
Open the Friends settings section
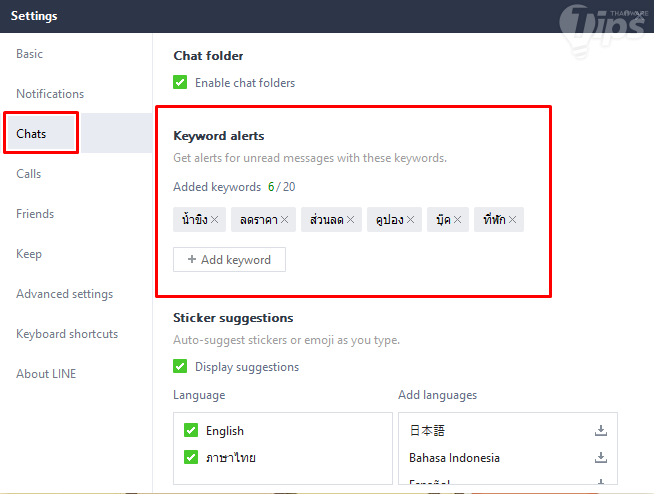pos(76,214)
